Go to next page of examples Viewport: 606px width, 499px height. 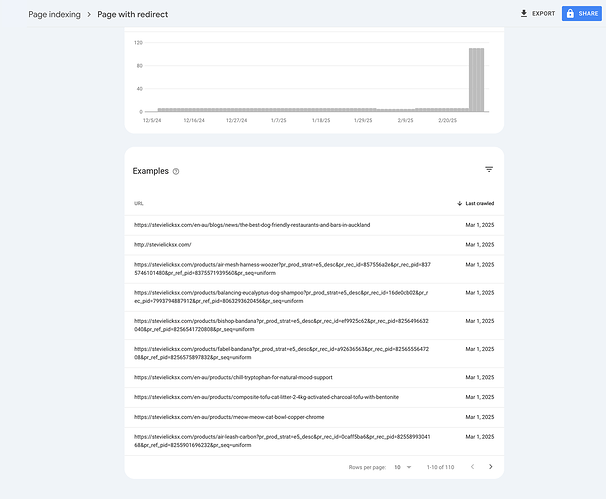(x=490, y=467)
